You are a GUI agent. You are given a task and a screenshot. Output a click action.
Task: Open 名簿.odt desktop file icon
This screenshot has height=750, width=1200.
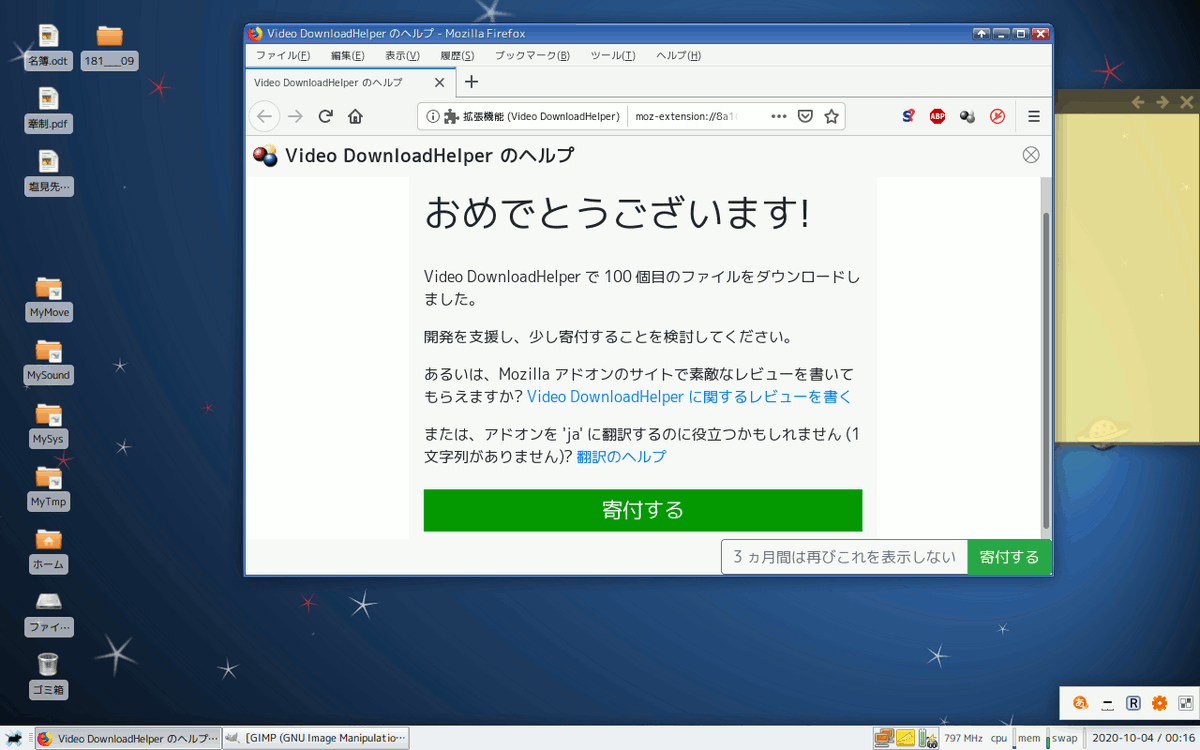(49, 46)
